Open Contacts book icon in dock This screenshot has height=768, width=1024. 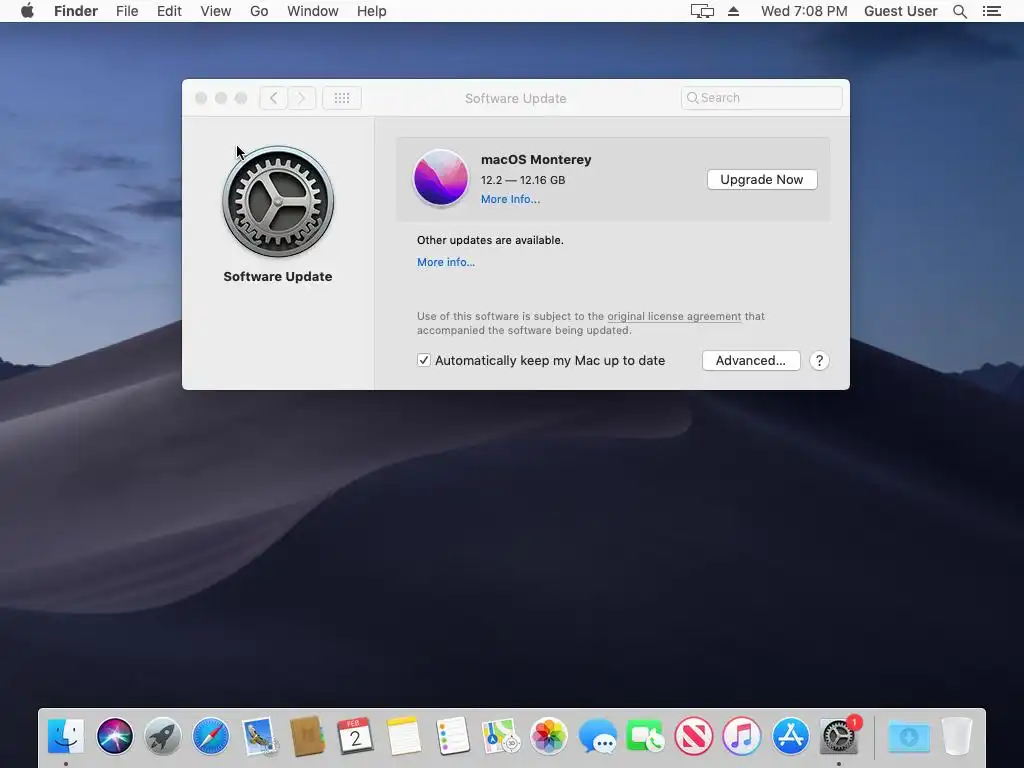click(x=308, y=736)
